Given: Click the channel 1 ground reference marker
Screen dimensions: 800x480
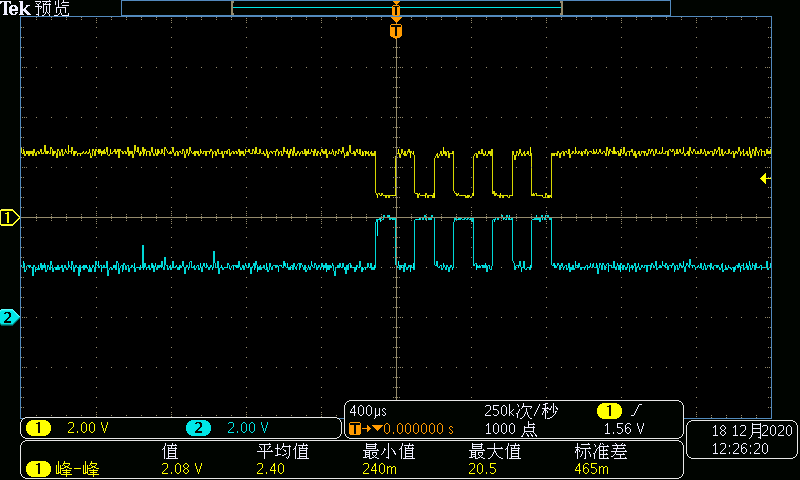Looking at the screenshot, I should point(9,218).
